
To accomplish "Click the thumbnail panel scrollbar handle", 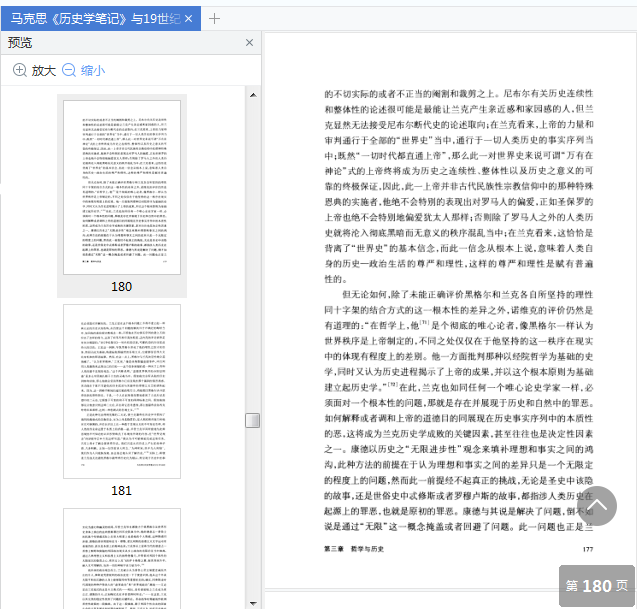I will pyautogui.click(x=253, y=420).
